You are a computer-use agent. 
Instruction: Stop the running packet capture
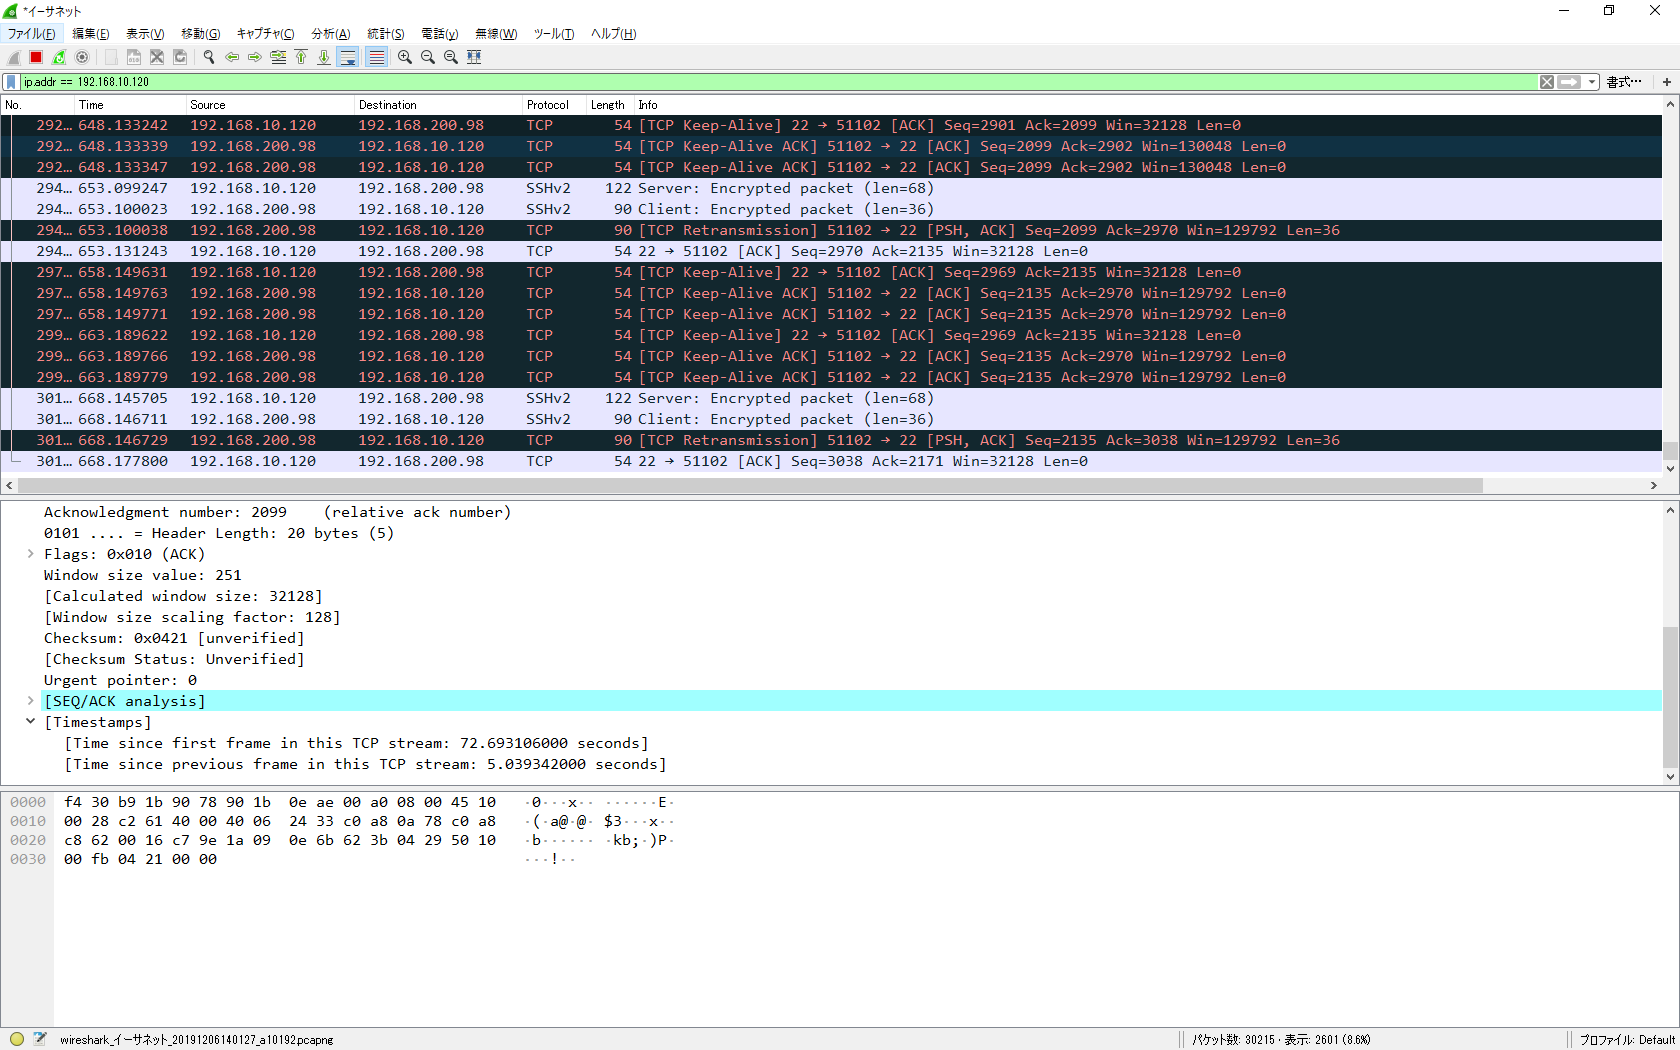coord(36,57)
